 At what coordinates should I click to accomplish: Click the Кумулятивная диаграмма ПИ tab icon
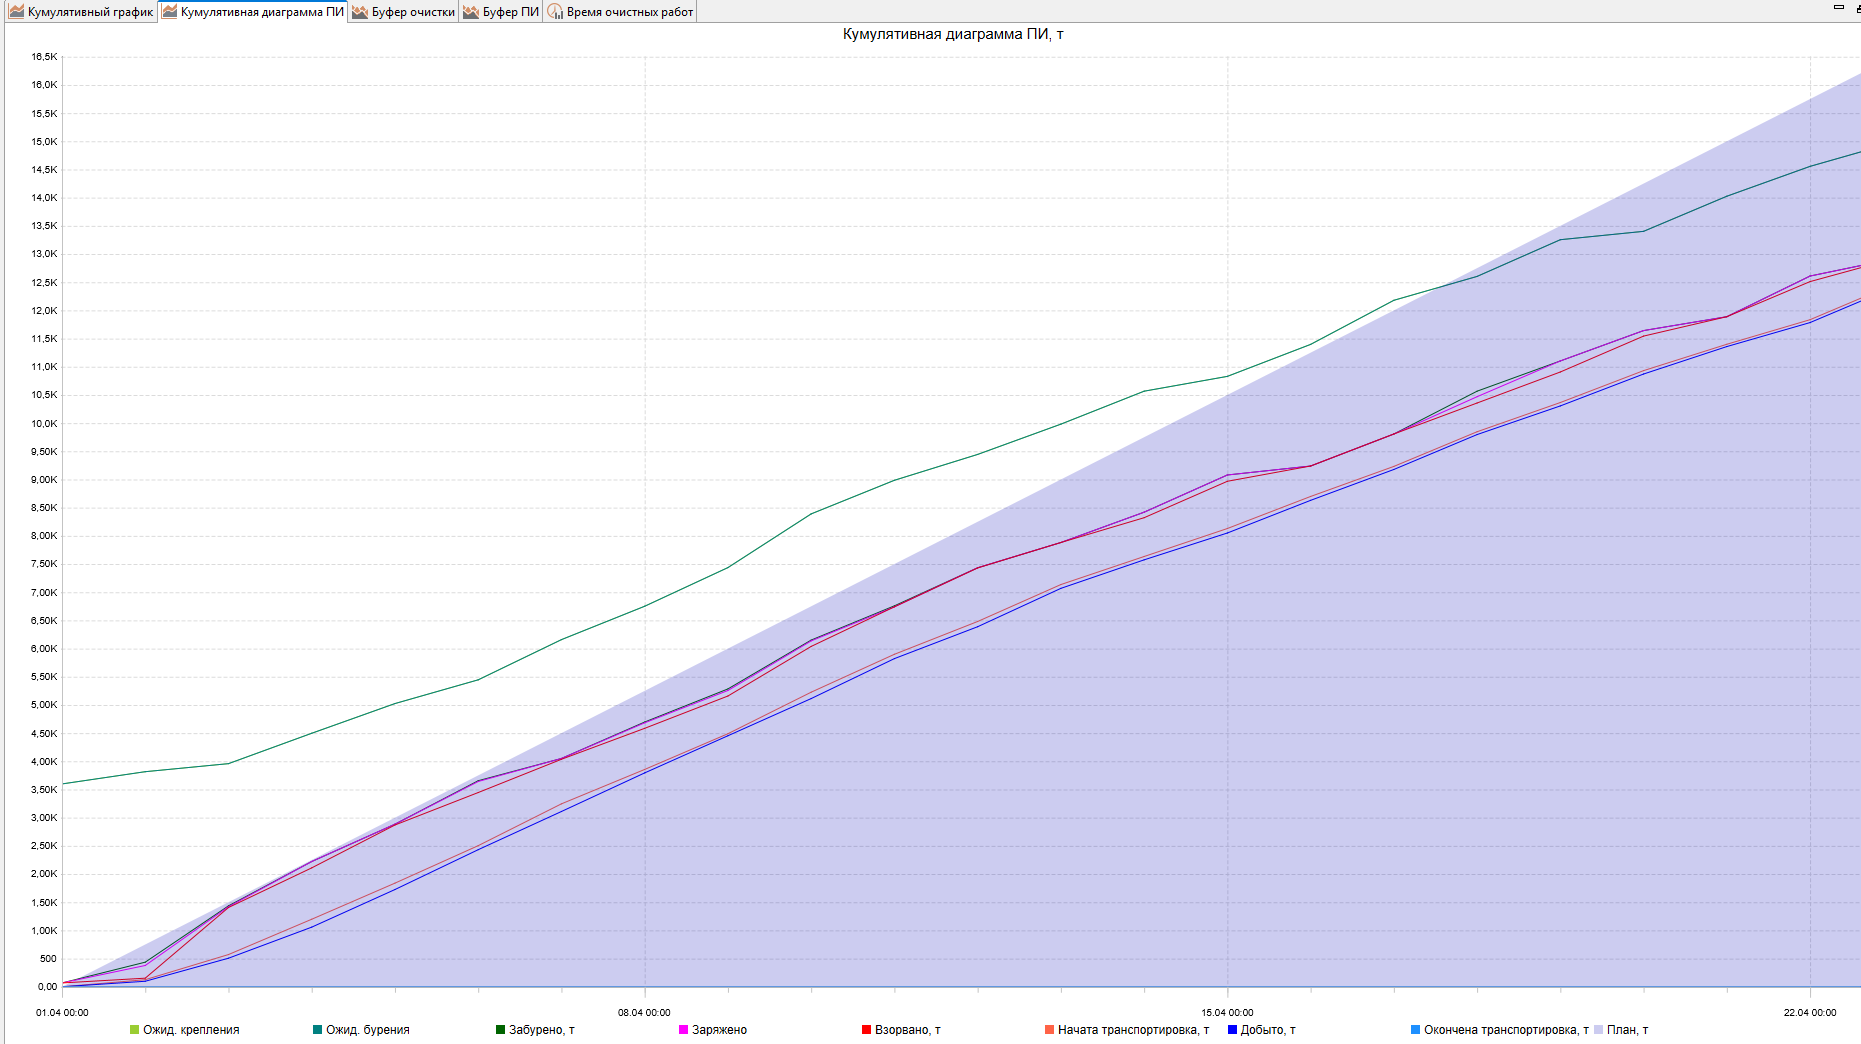click(170, 12)
